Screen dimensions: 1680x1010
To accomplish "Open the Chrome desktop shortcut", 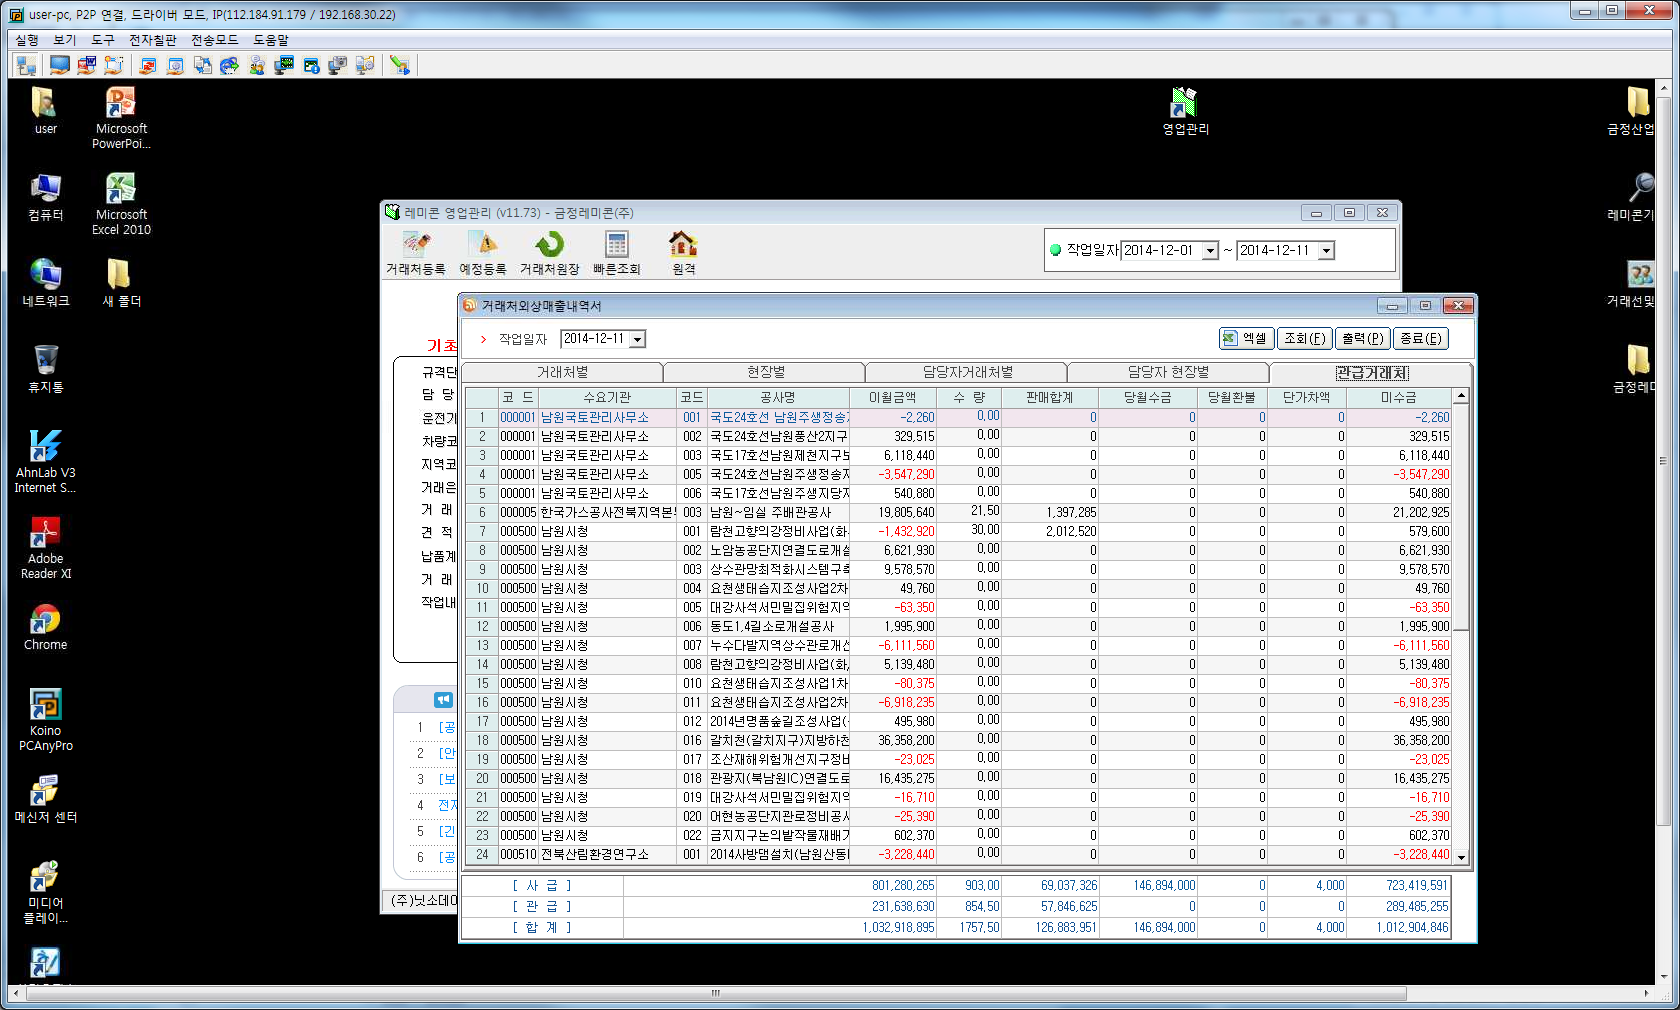I will [45, 628].
